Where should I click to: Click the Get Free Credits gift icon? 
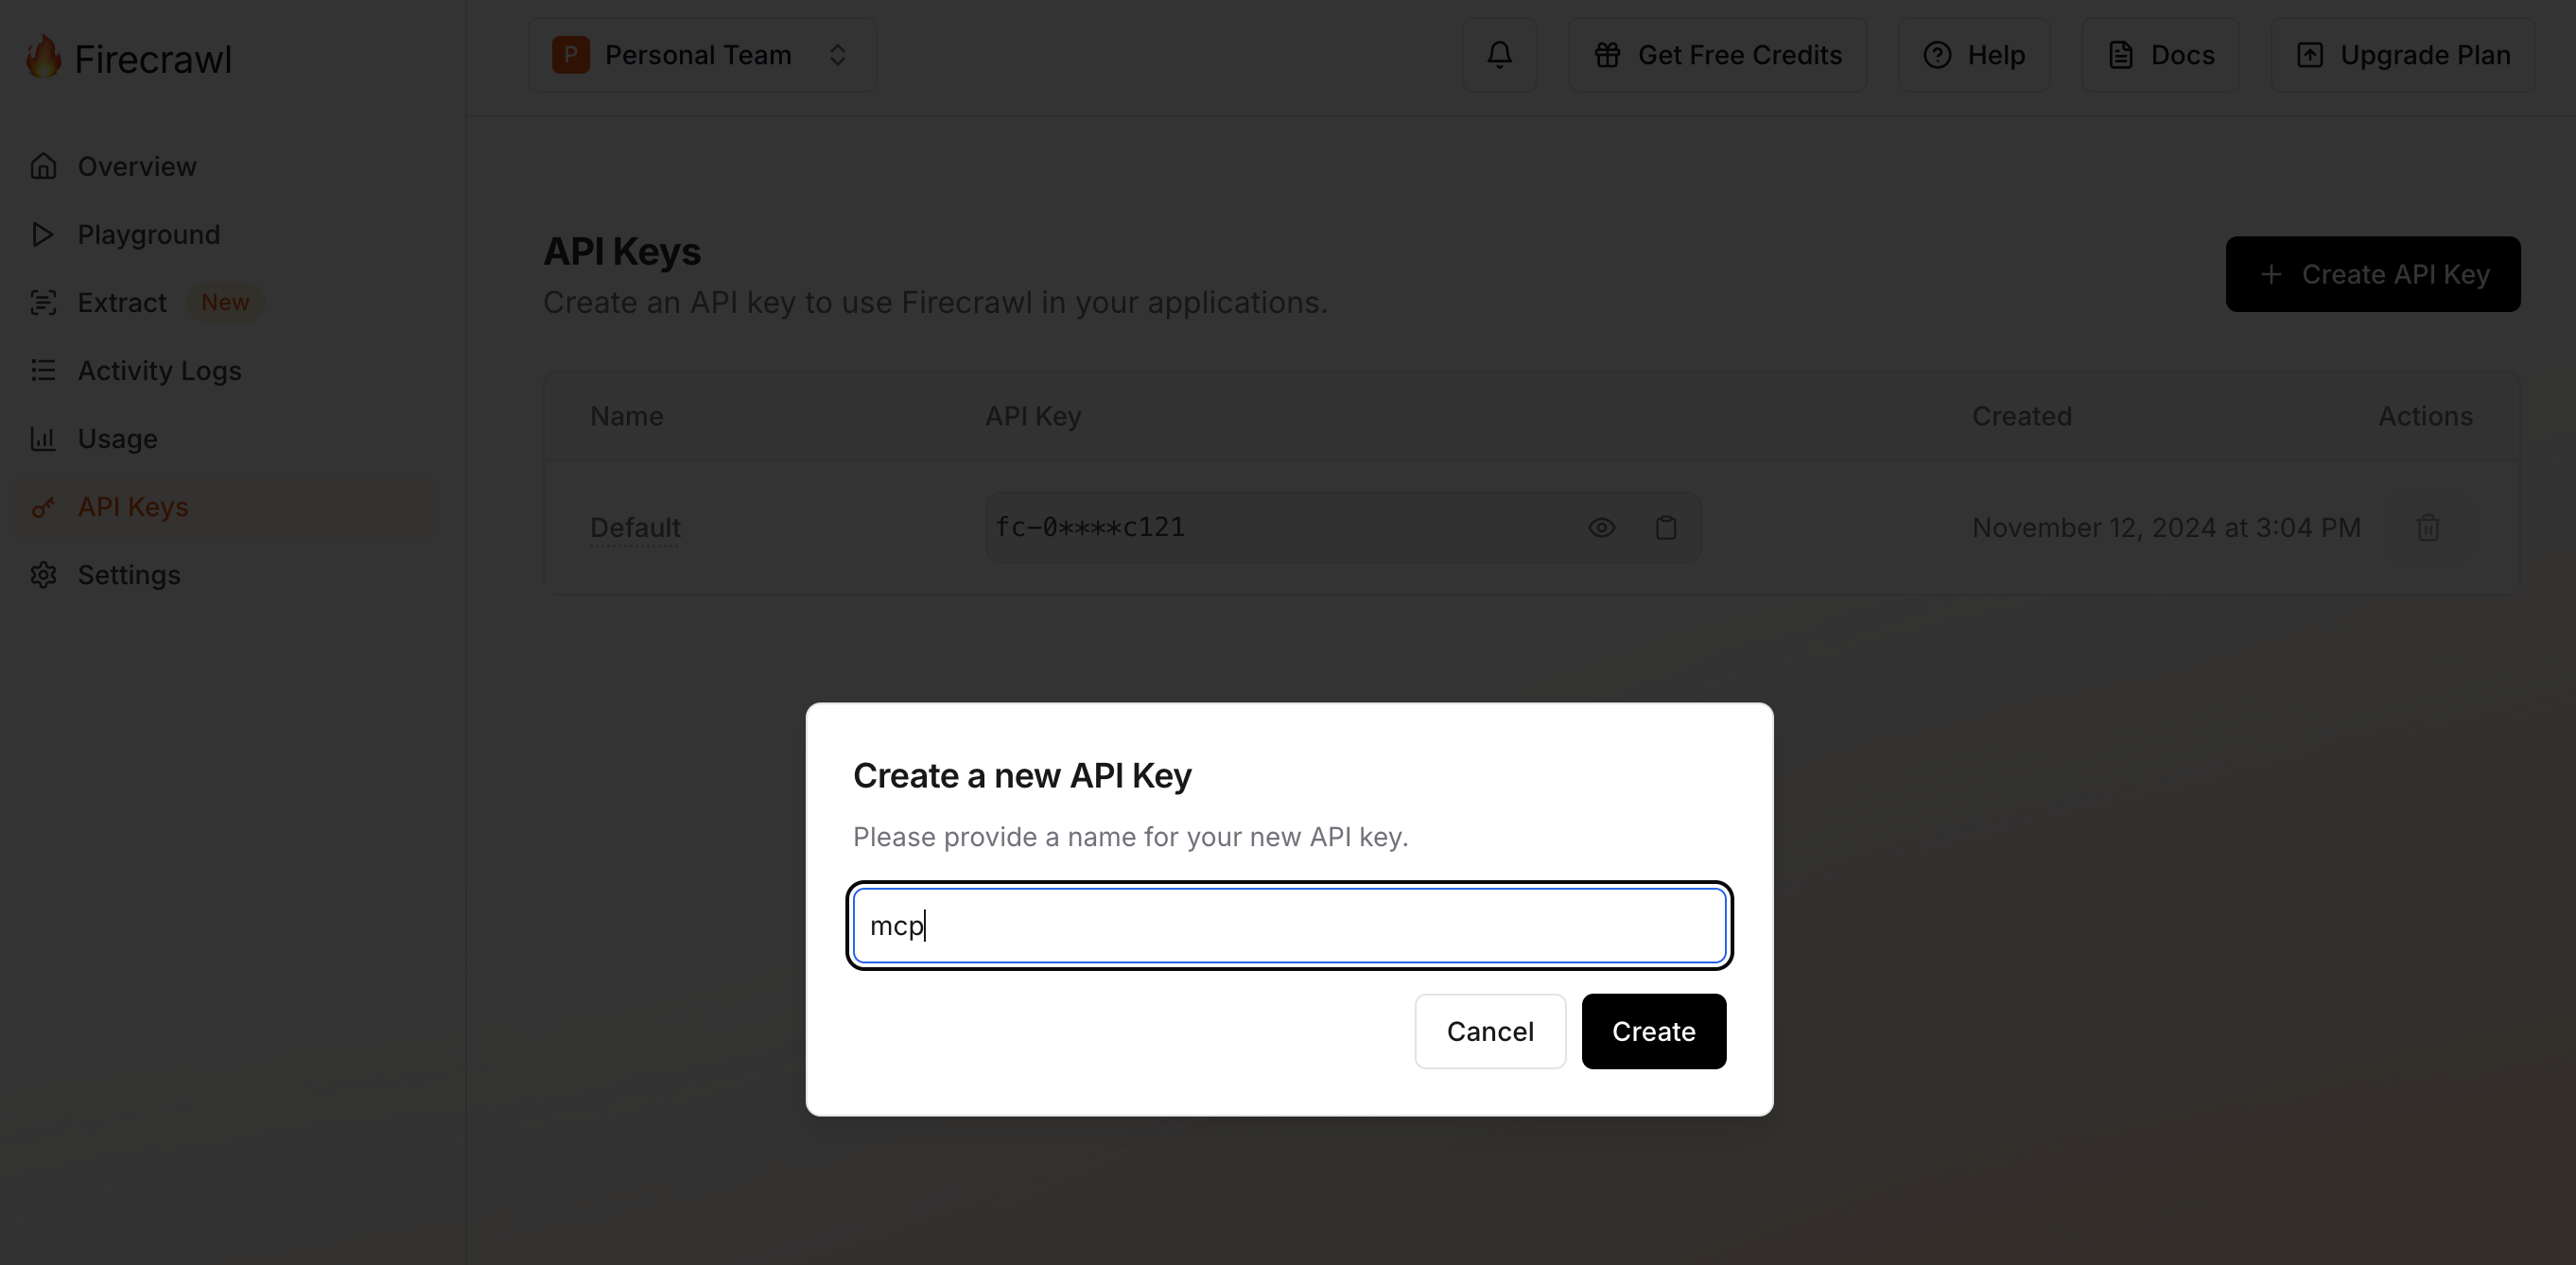(1607, 55)
